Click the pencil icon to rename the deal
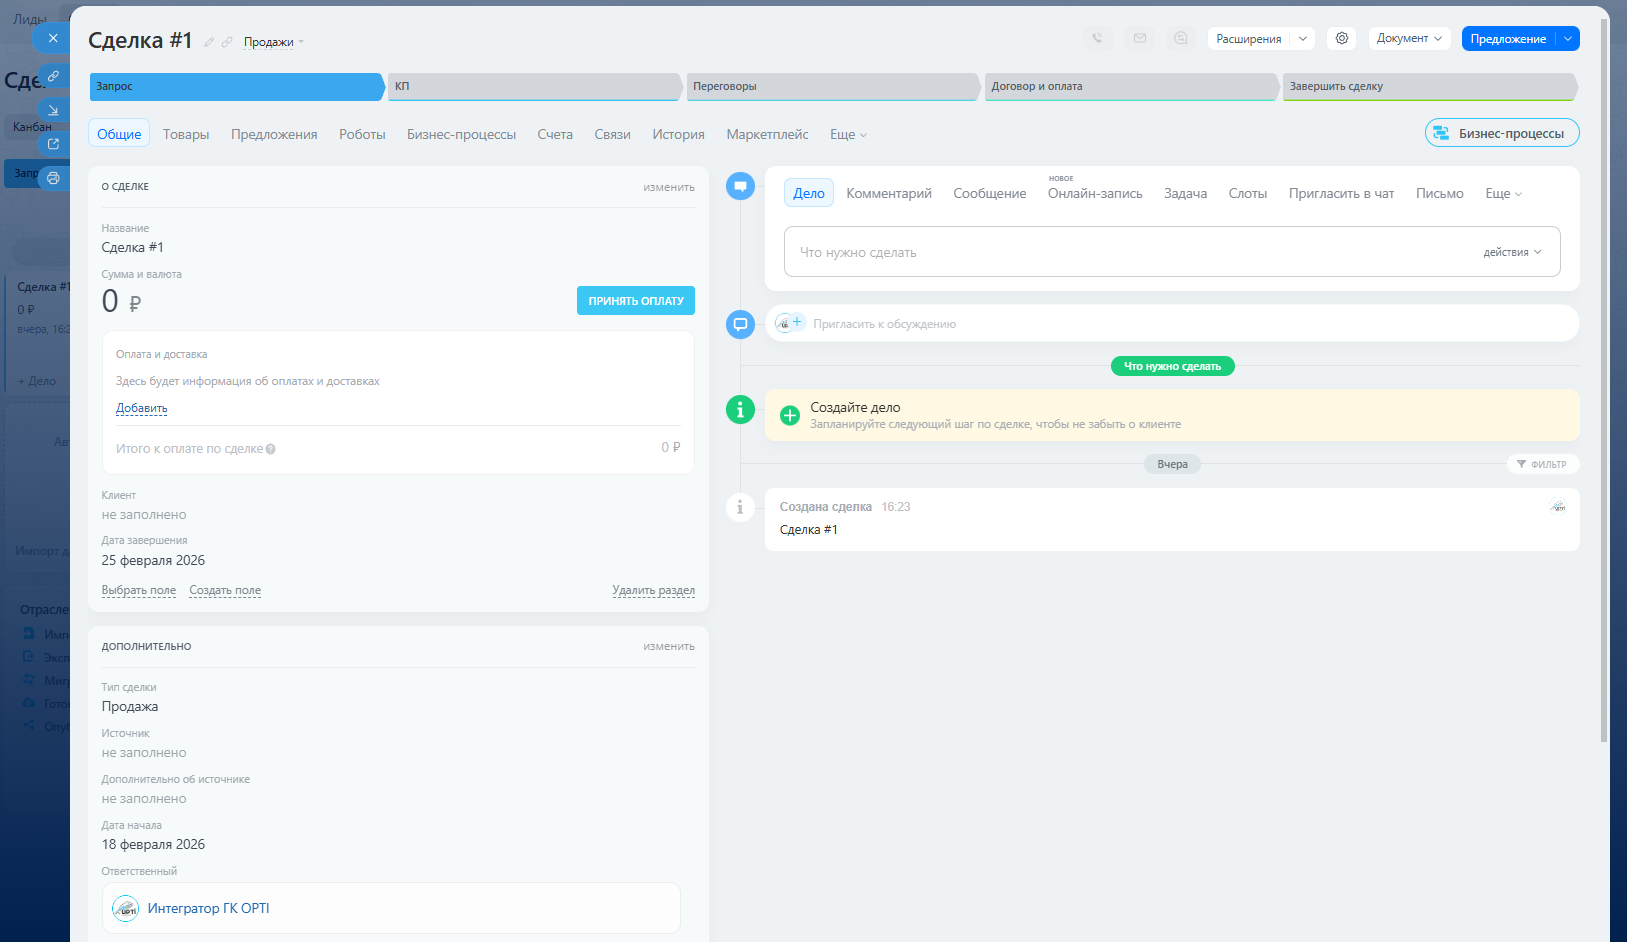 point(209,42)
